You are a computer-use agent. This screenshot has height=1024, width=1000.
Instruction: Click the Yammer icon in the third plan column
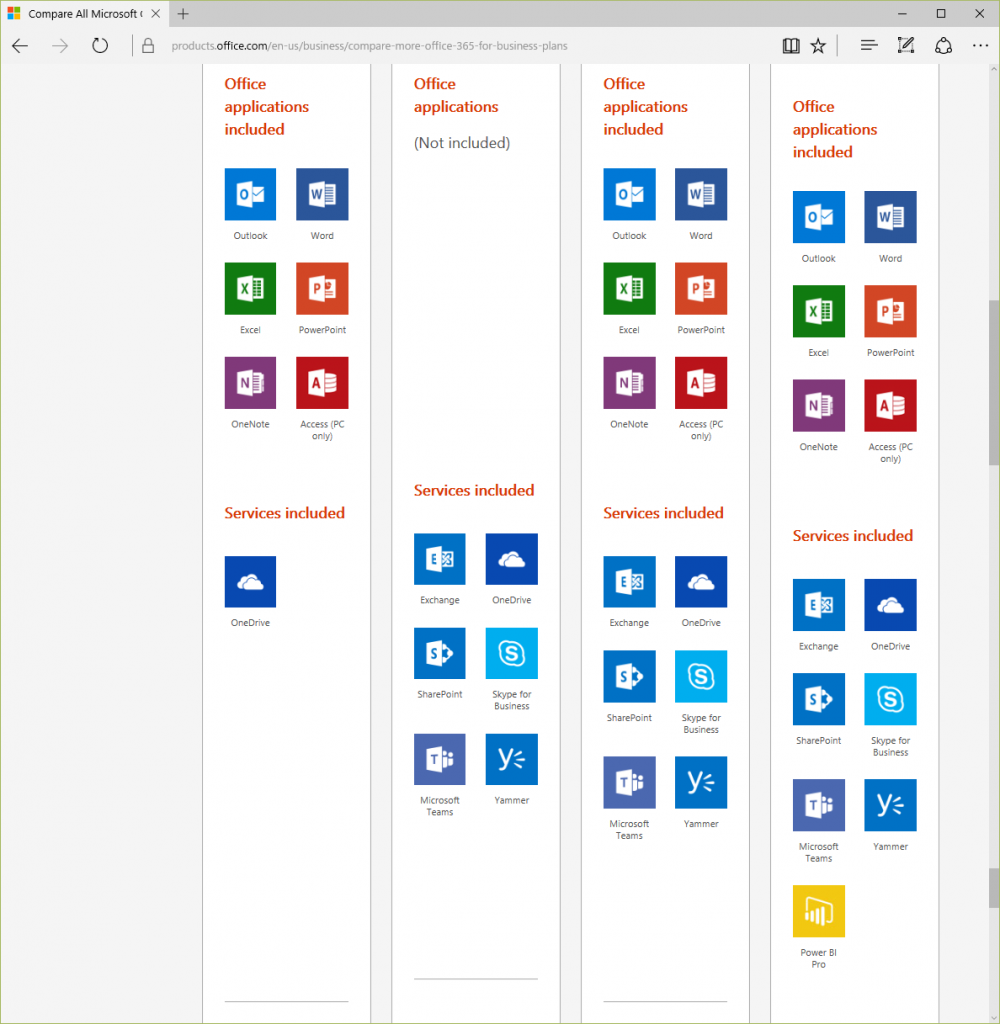point(701,782)
